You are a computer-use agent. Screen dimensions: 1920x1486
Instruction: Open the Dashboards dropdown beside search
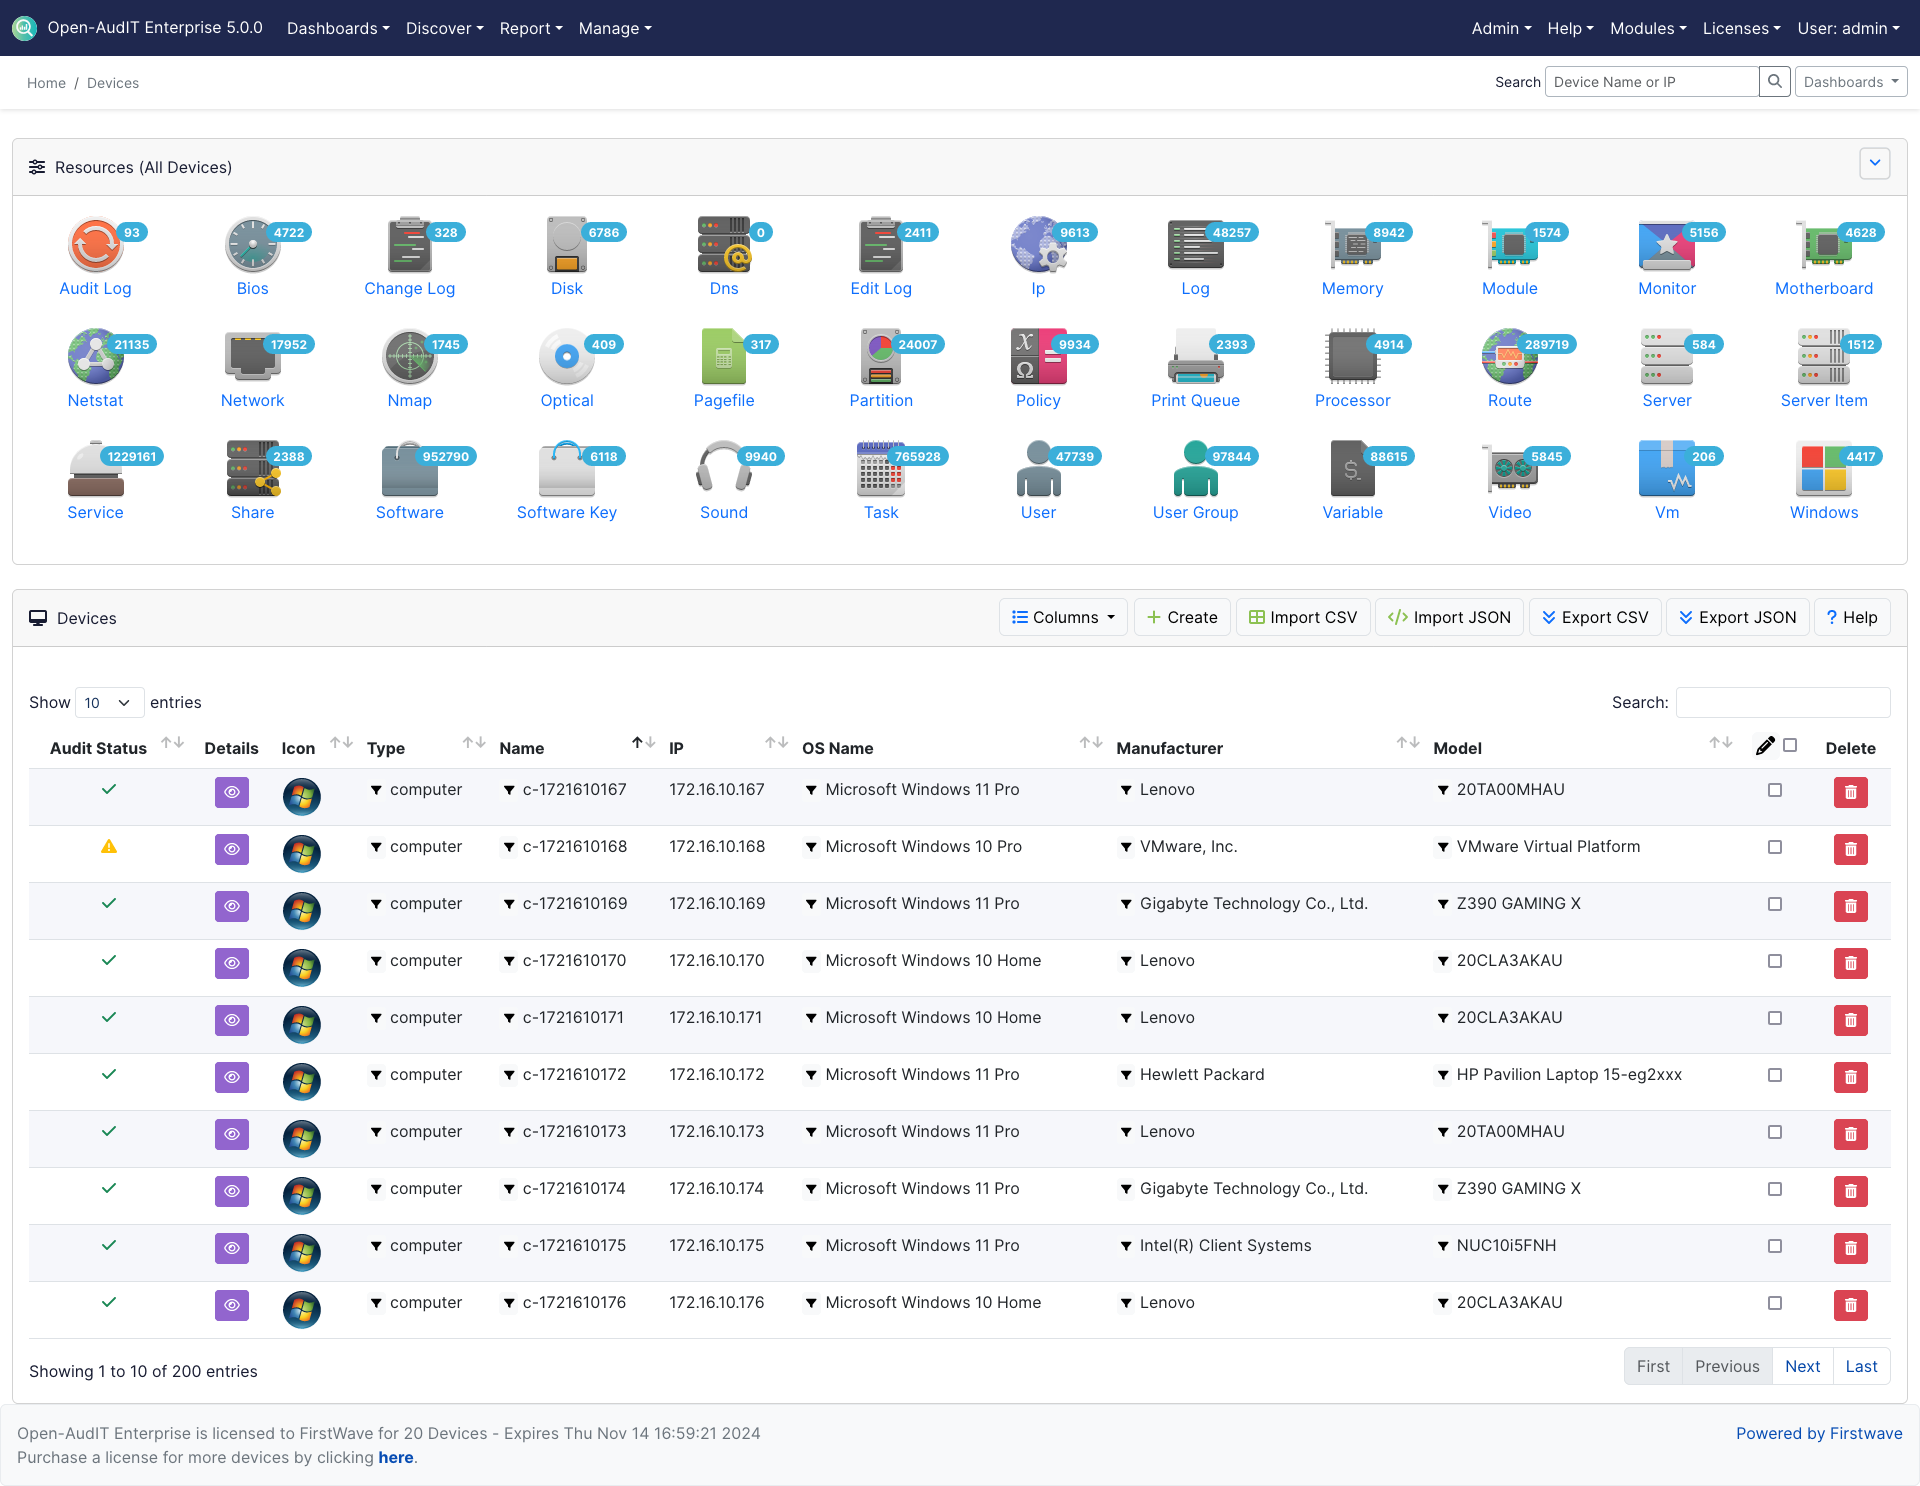coord(1851,82)
